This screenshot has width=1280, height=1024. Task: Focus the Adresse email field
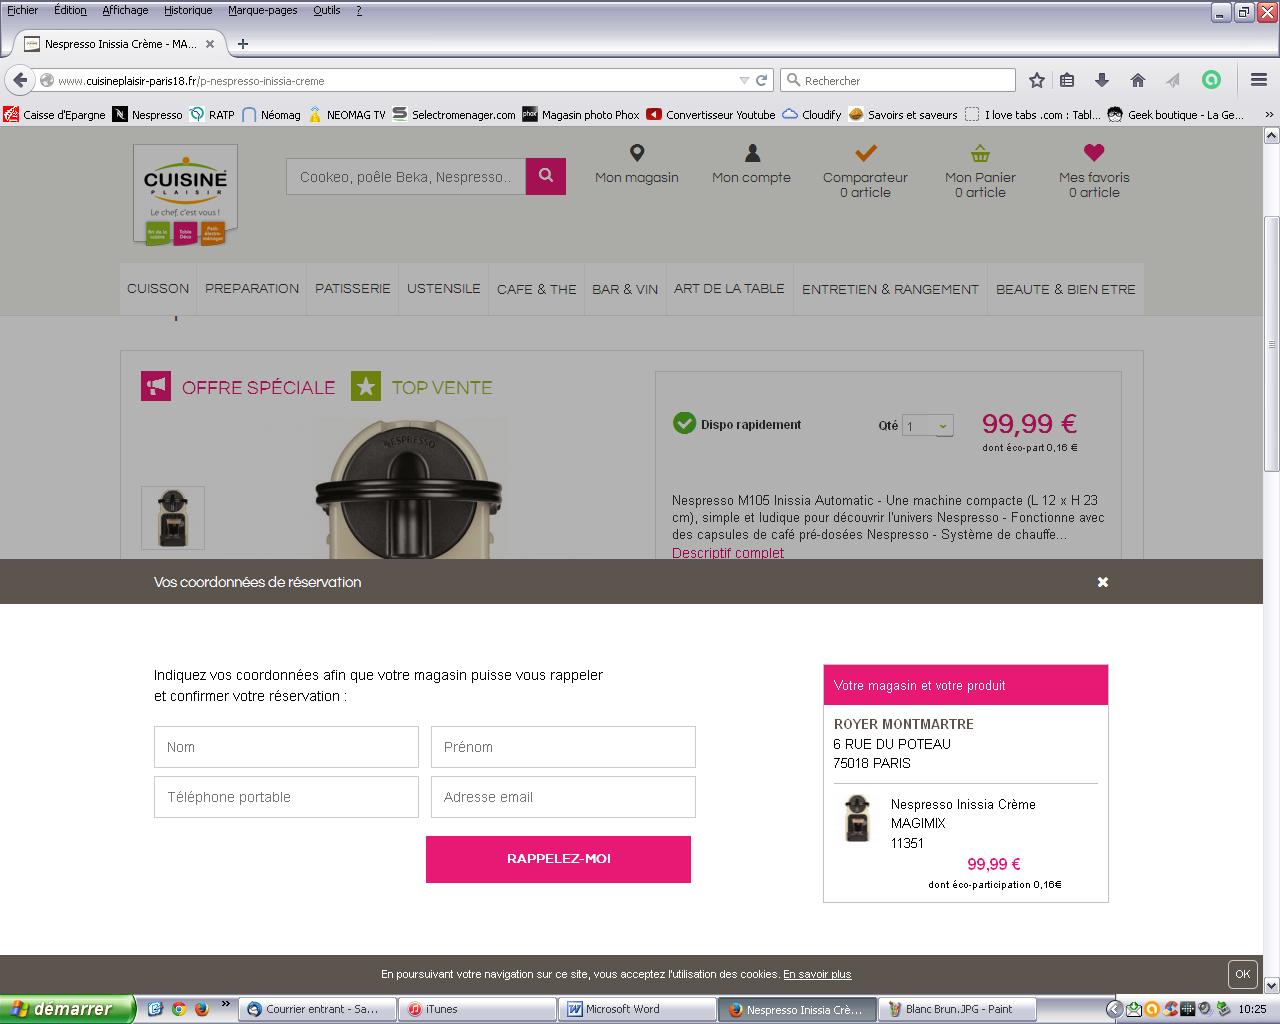point(563,797)
